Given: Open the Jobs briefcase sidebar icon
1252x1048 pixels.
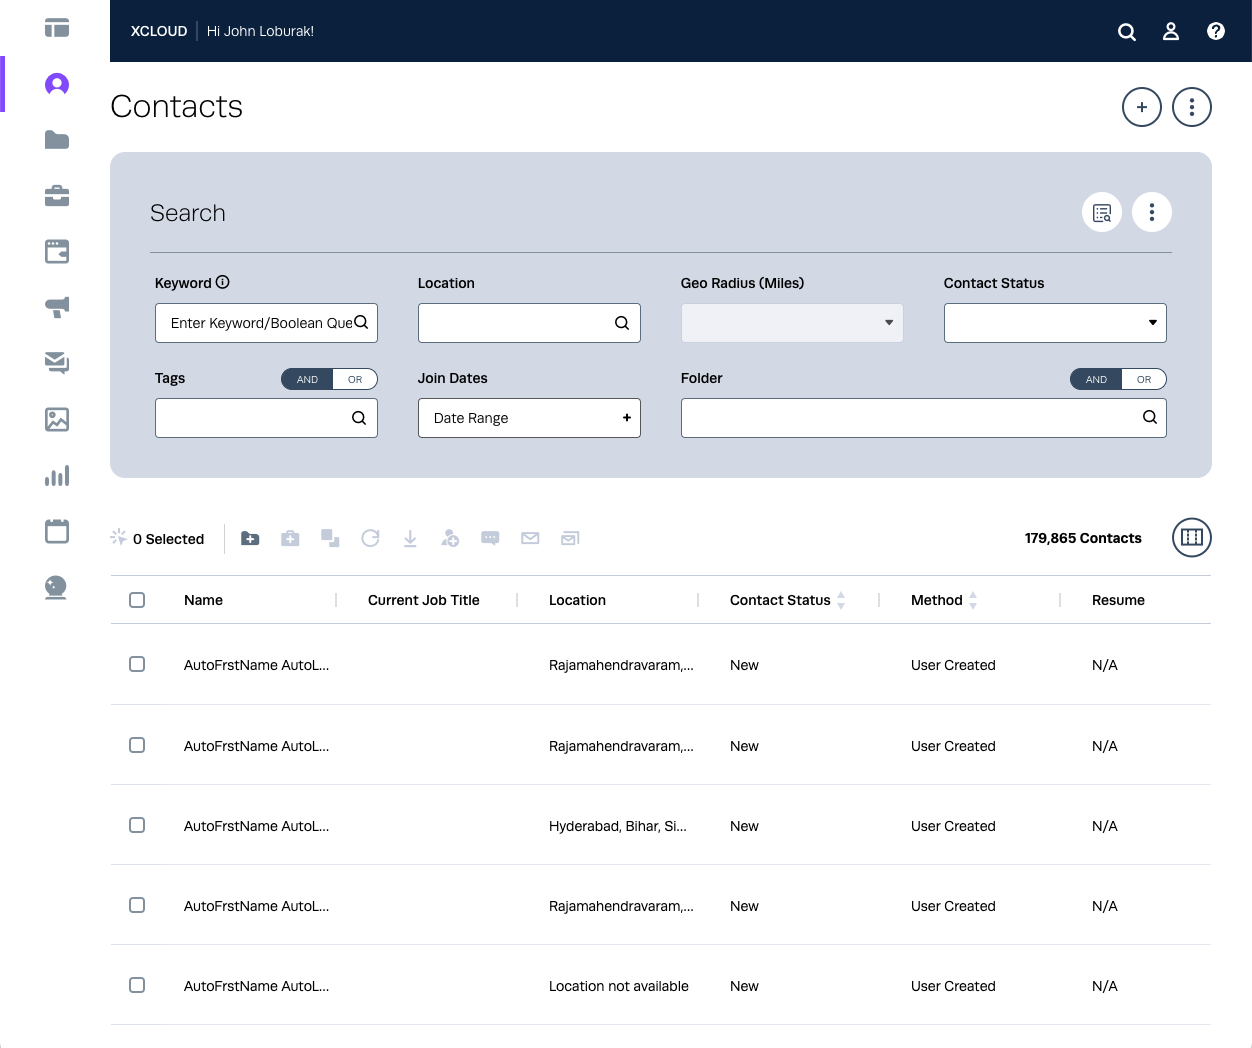Looking at the screenshot, I should (57, 196).
